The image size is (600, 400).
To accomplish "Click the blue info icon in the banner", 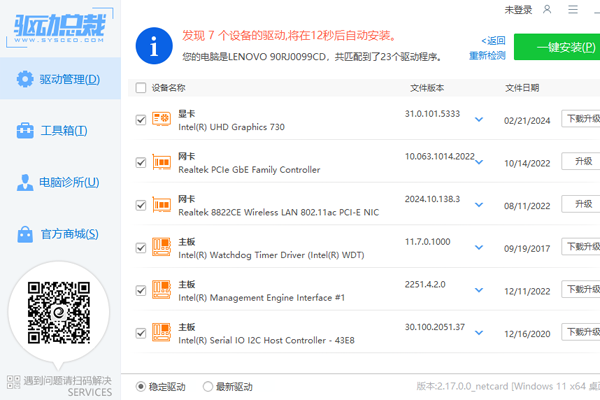I will click(152, 46).
